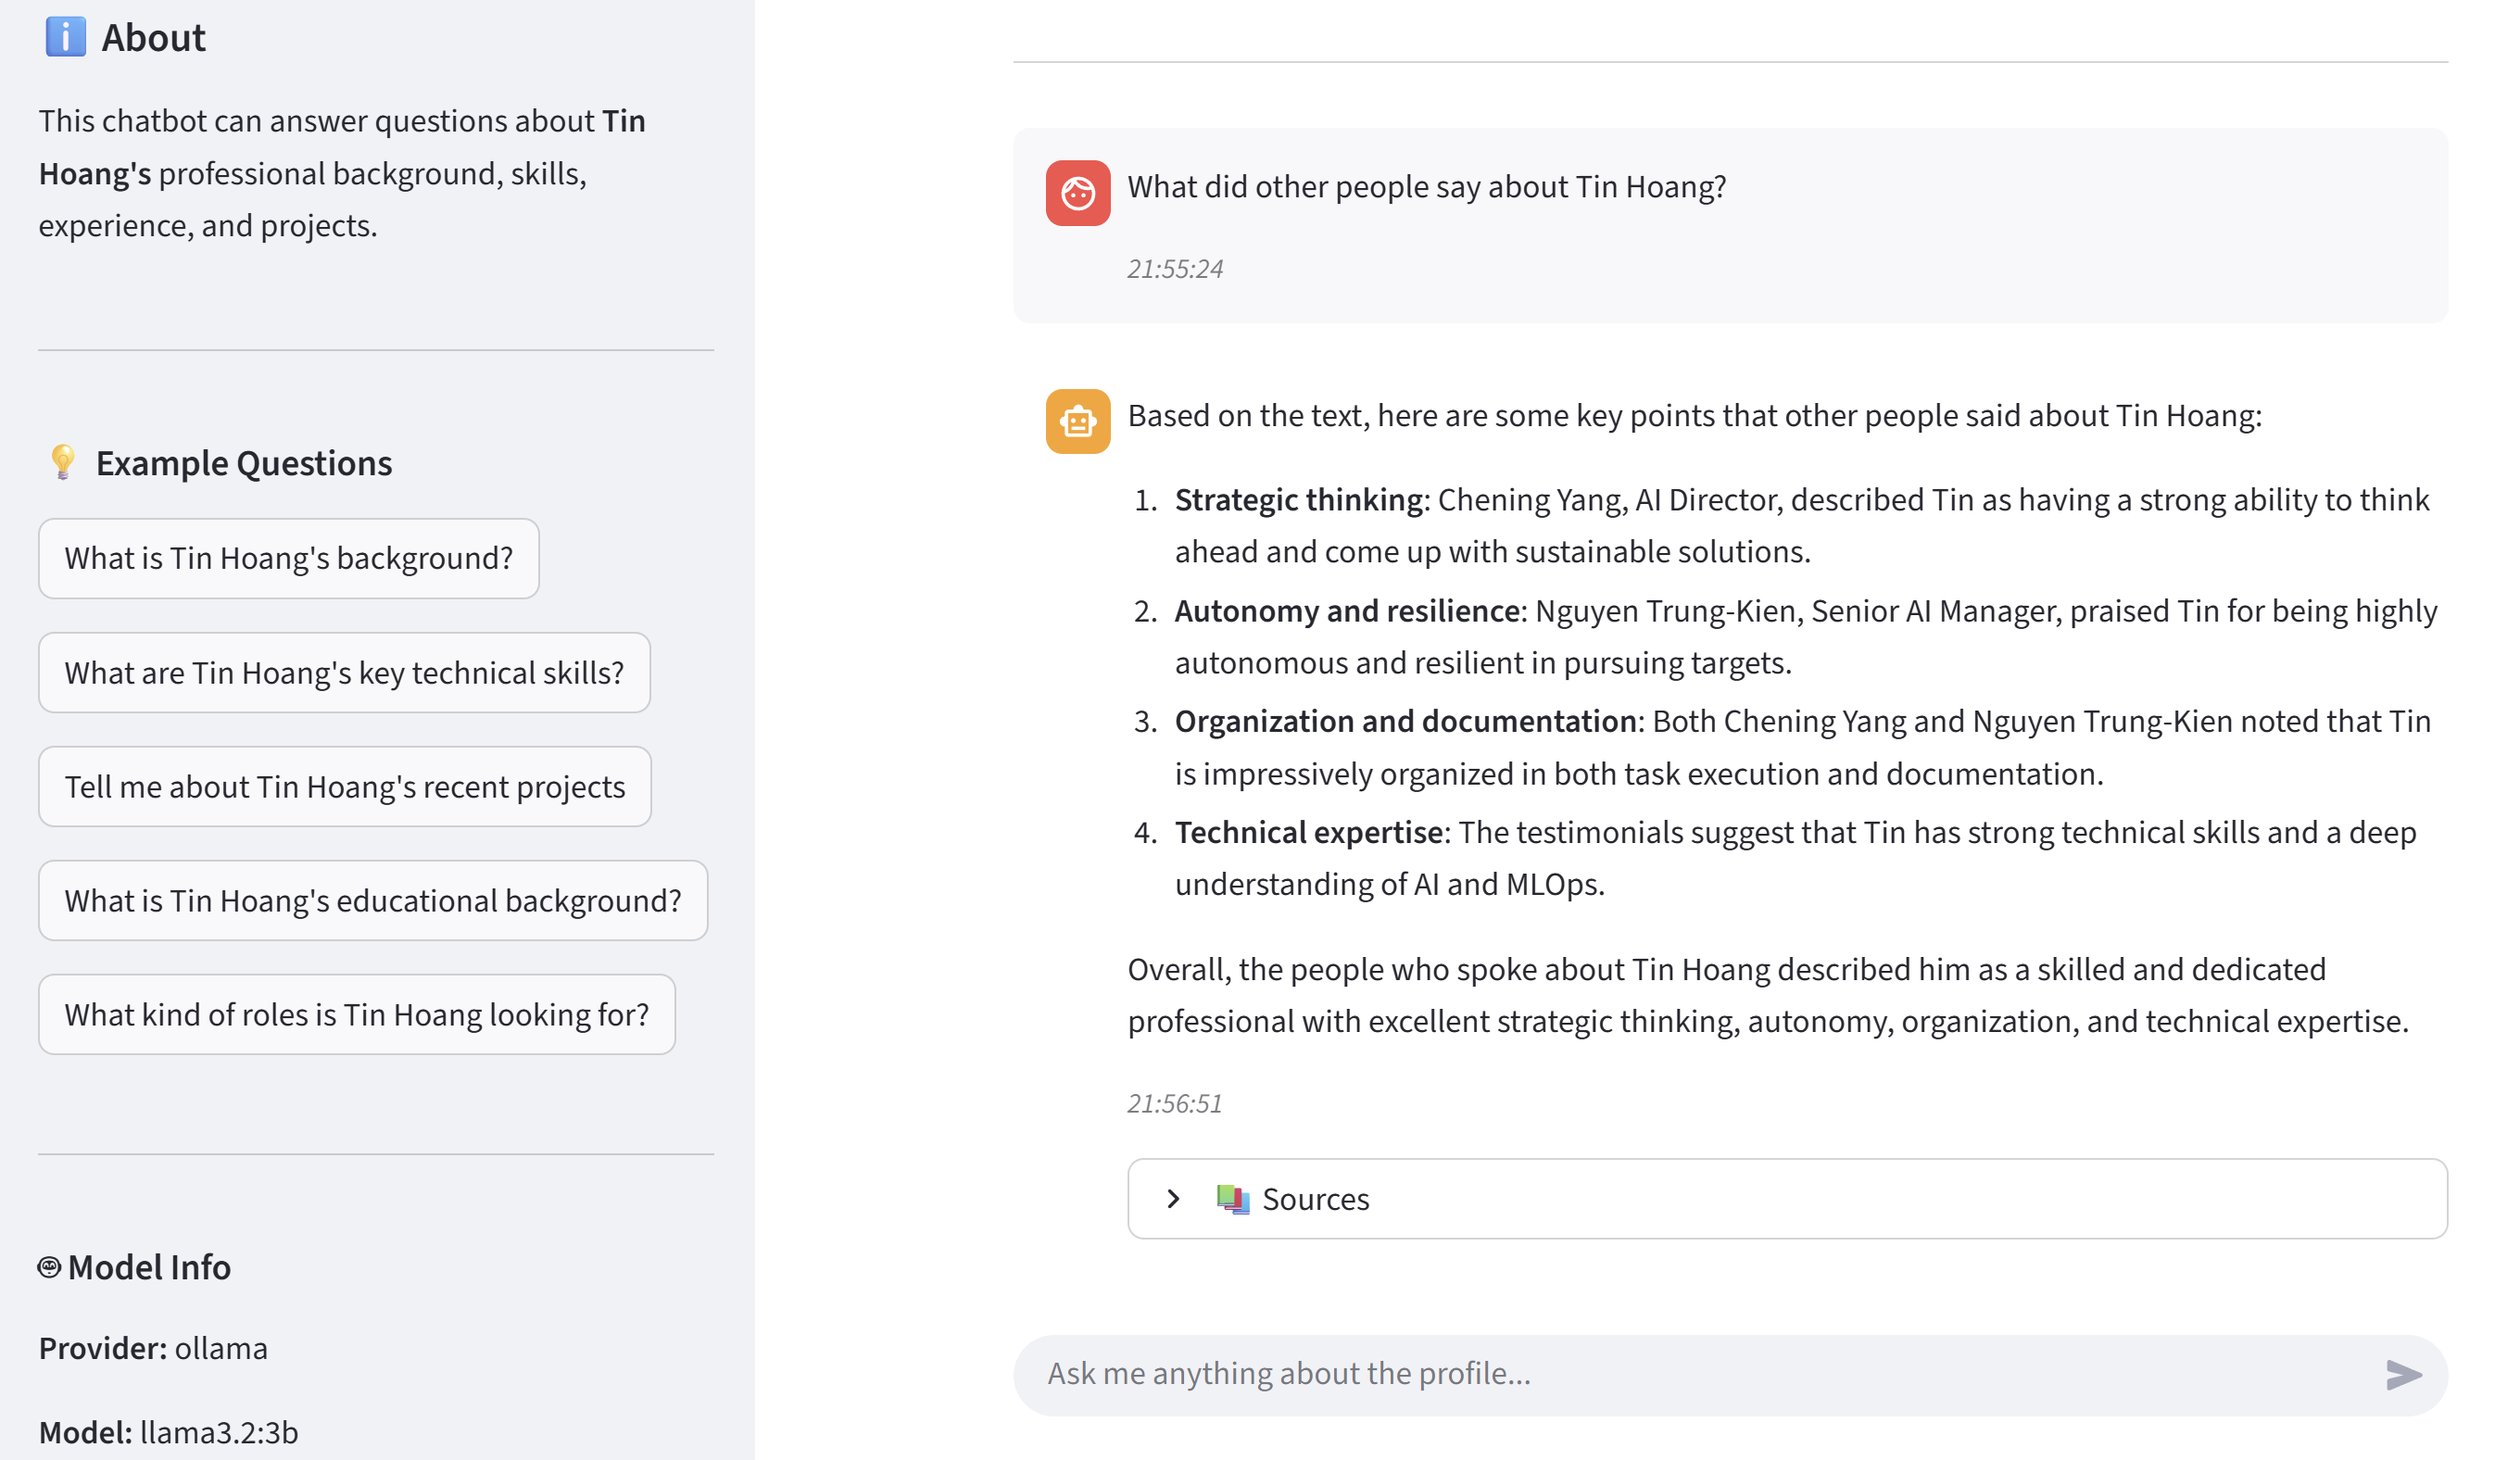Click the colored books Sources icon
The height and width of the screenshot is (1460, 2520).
pos(1232,1197)
